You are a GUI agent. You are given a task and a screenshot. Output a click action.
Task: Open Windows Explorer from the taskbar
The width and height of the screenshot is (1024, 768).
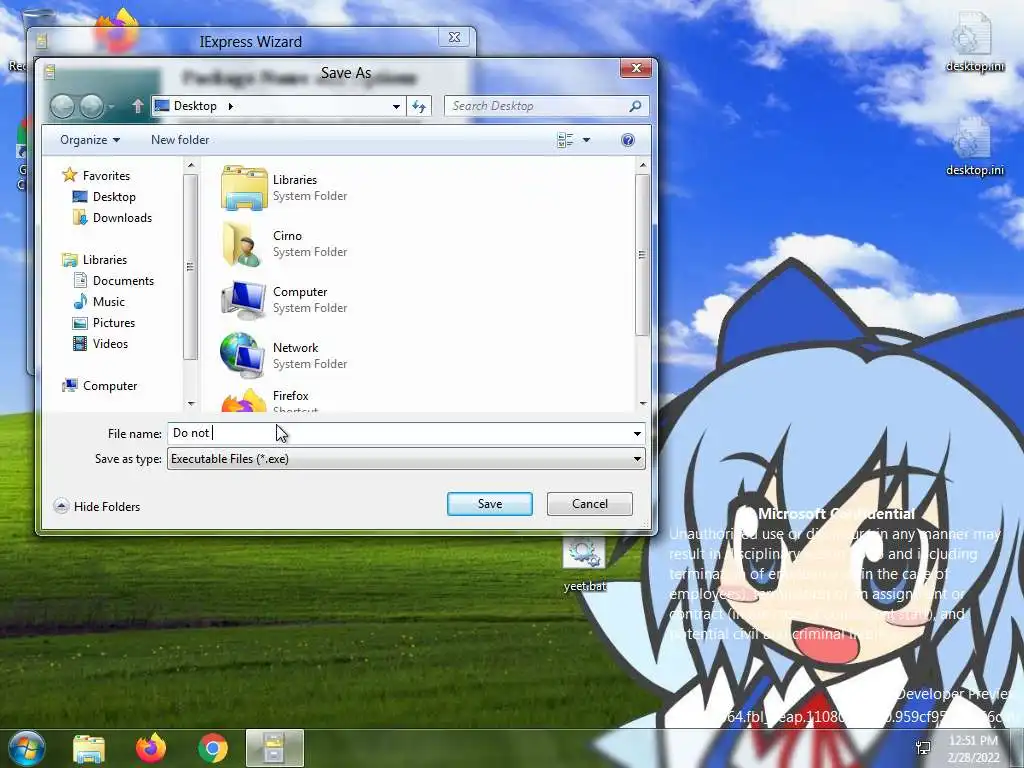pos(89,748)
